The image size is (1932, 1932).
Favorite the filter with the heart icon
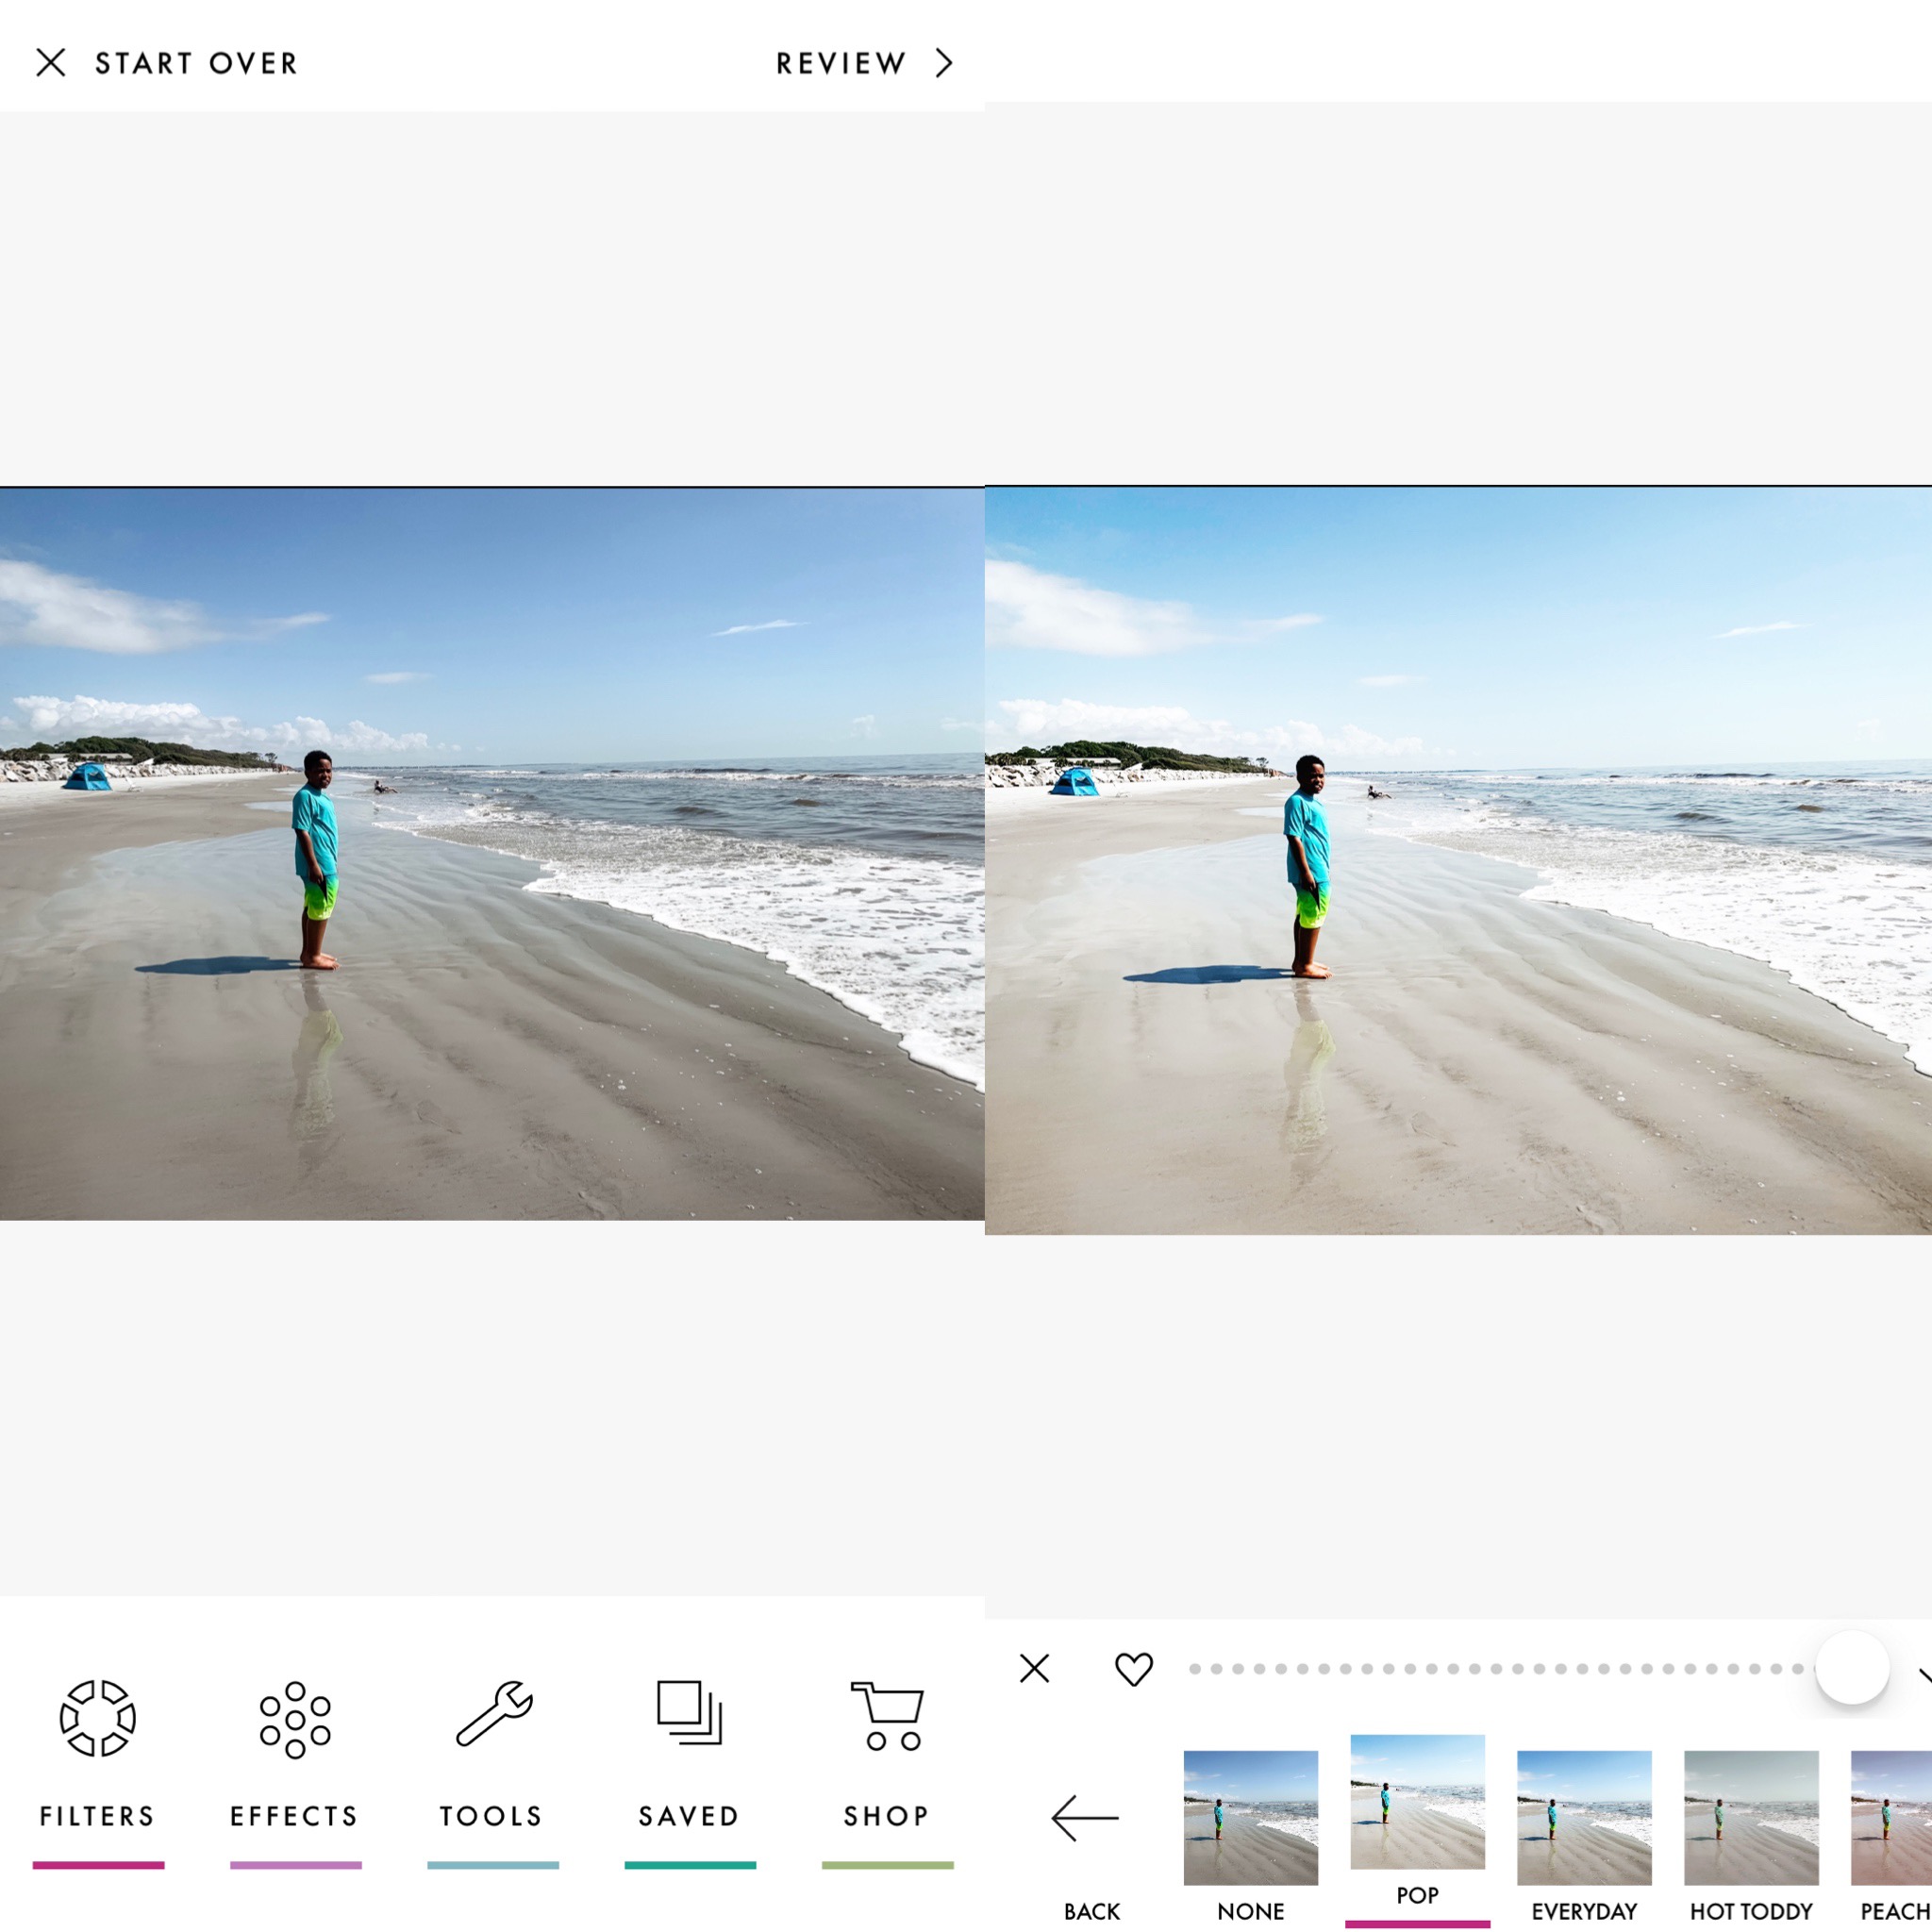pyautogui.click(x=1134, y=1669)
